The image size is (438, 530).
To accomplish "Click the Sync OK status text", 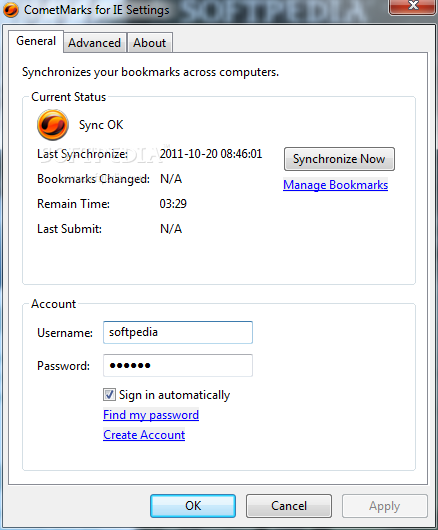I will click(x=101, y=125).
